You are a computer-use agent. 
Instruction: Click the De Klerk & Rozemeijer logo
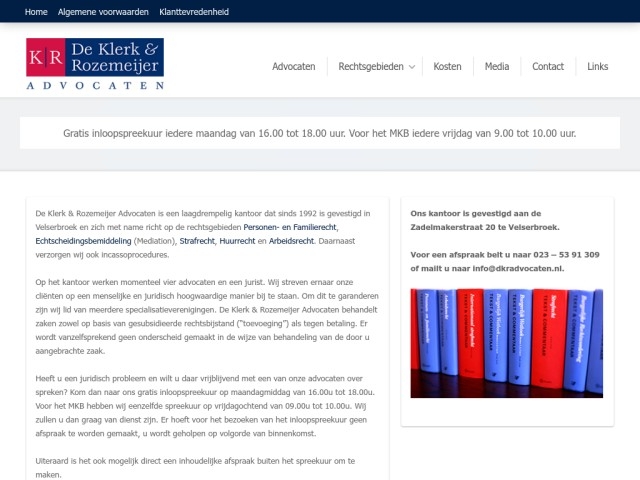click(95, 65)
